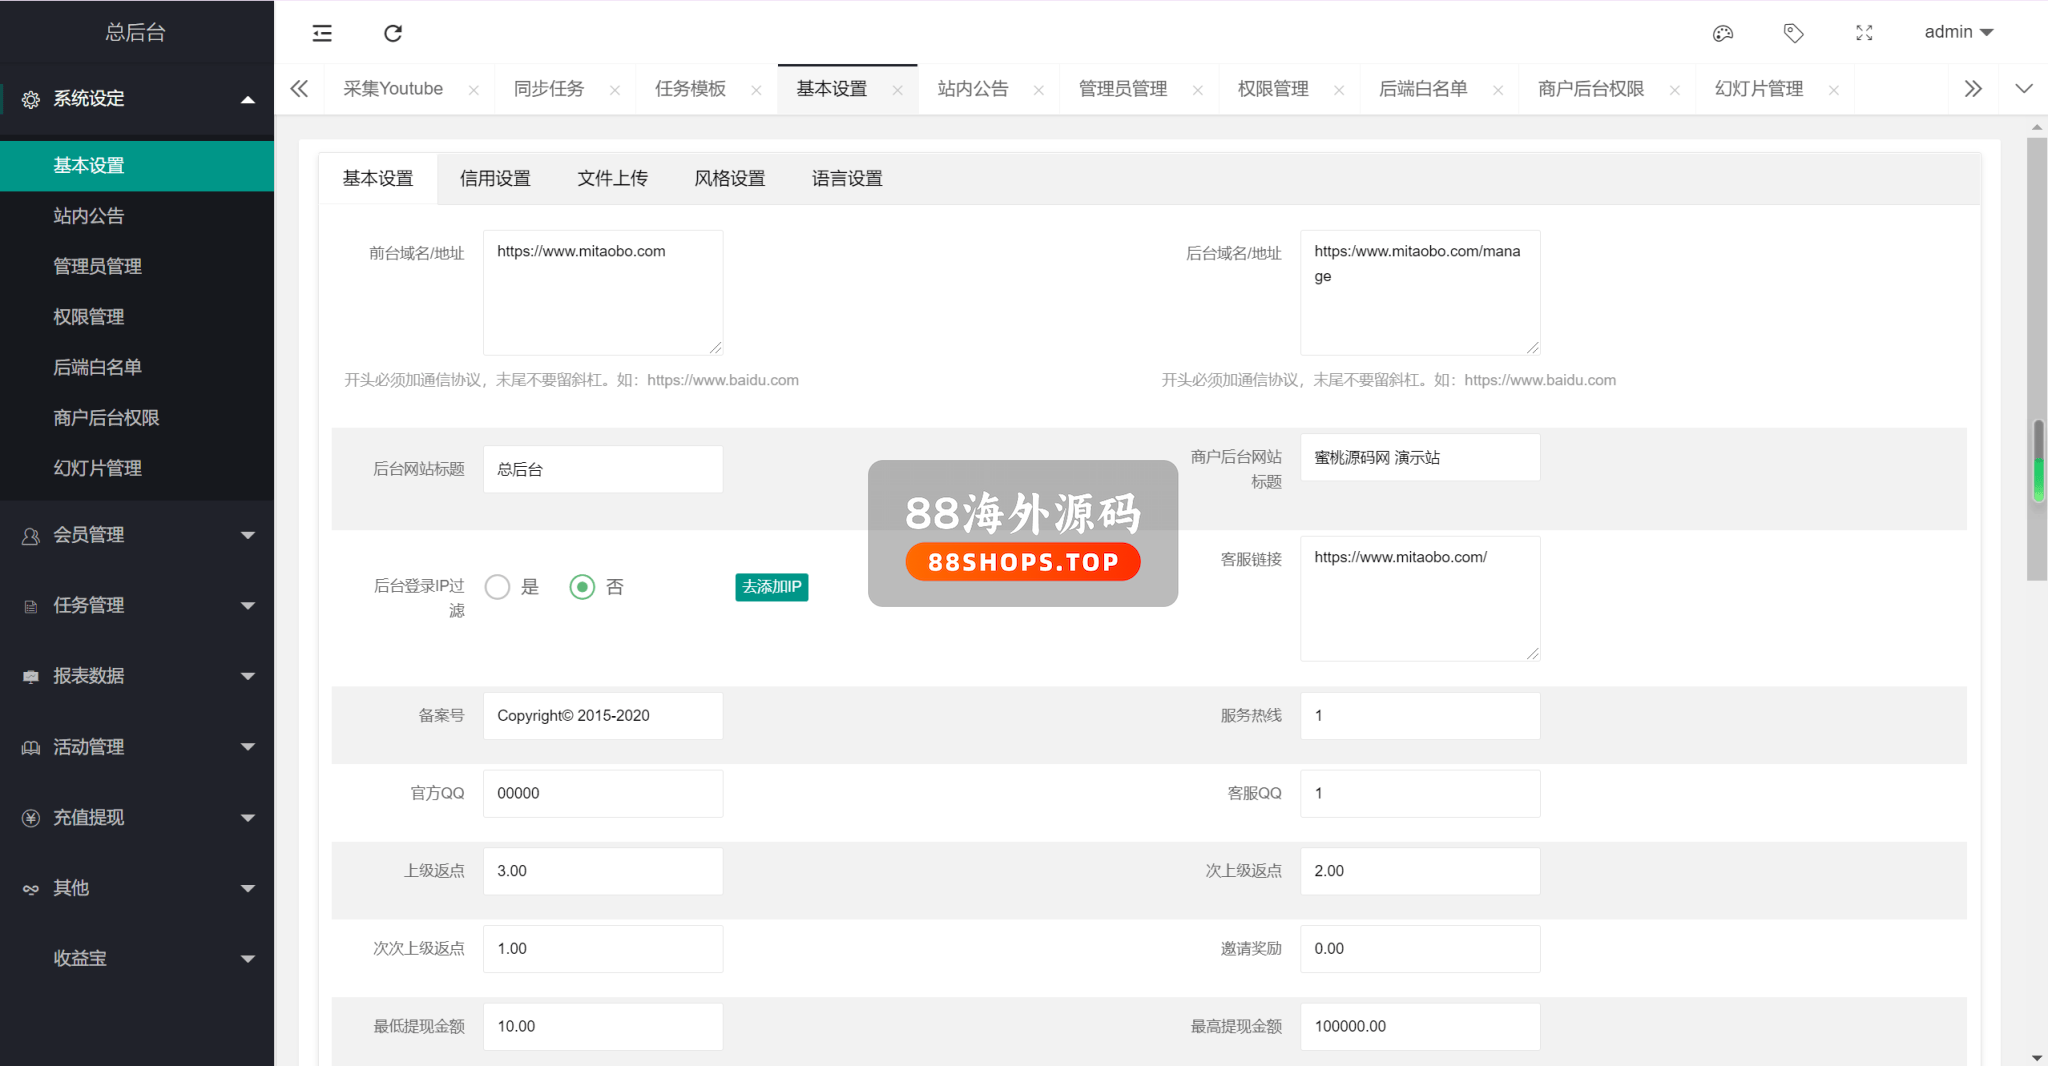Switch to the 信用设置 tab

point(495,179)
